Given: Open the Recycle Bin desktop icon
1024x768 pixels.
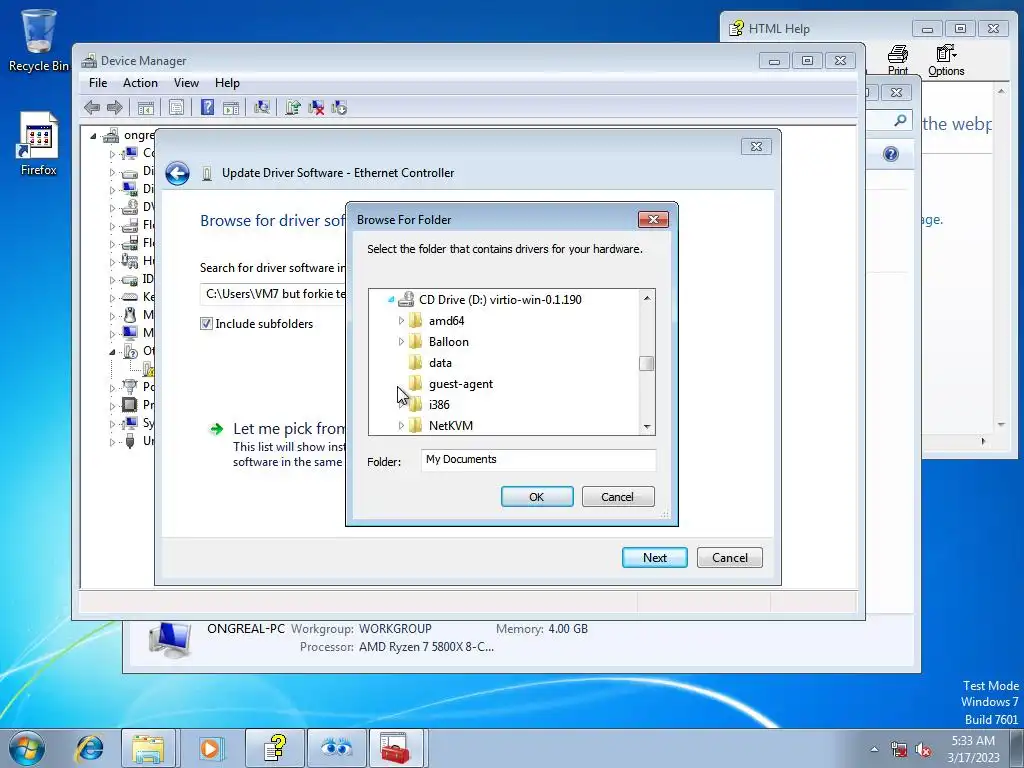Looking at the screenshot, I should (38, 40).
